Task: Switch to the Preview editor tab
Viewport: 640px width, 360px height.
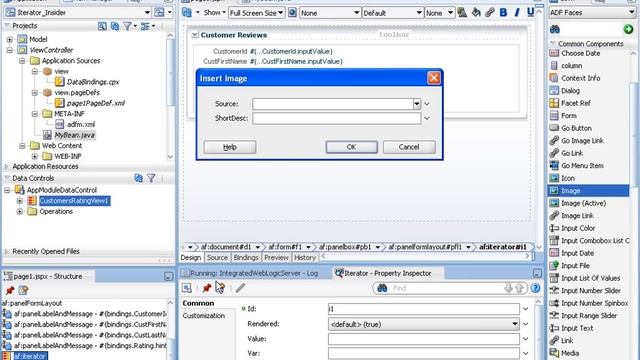Action: [276, 258]
